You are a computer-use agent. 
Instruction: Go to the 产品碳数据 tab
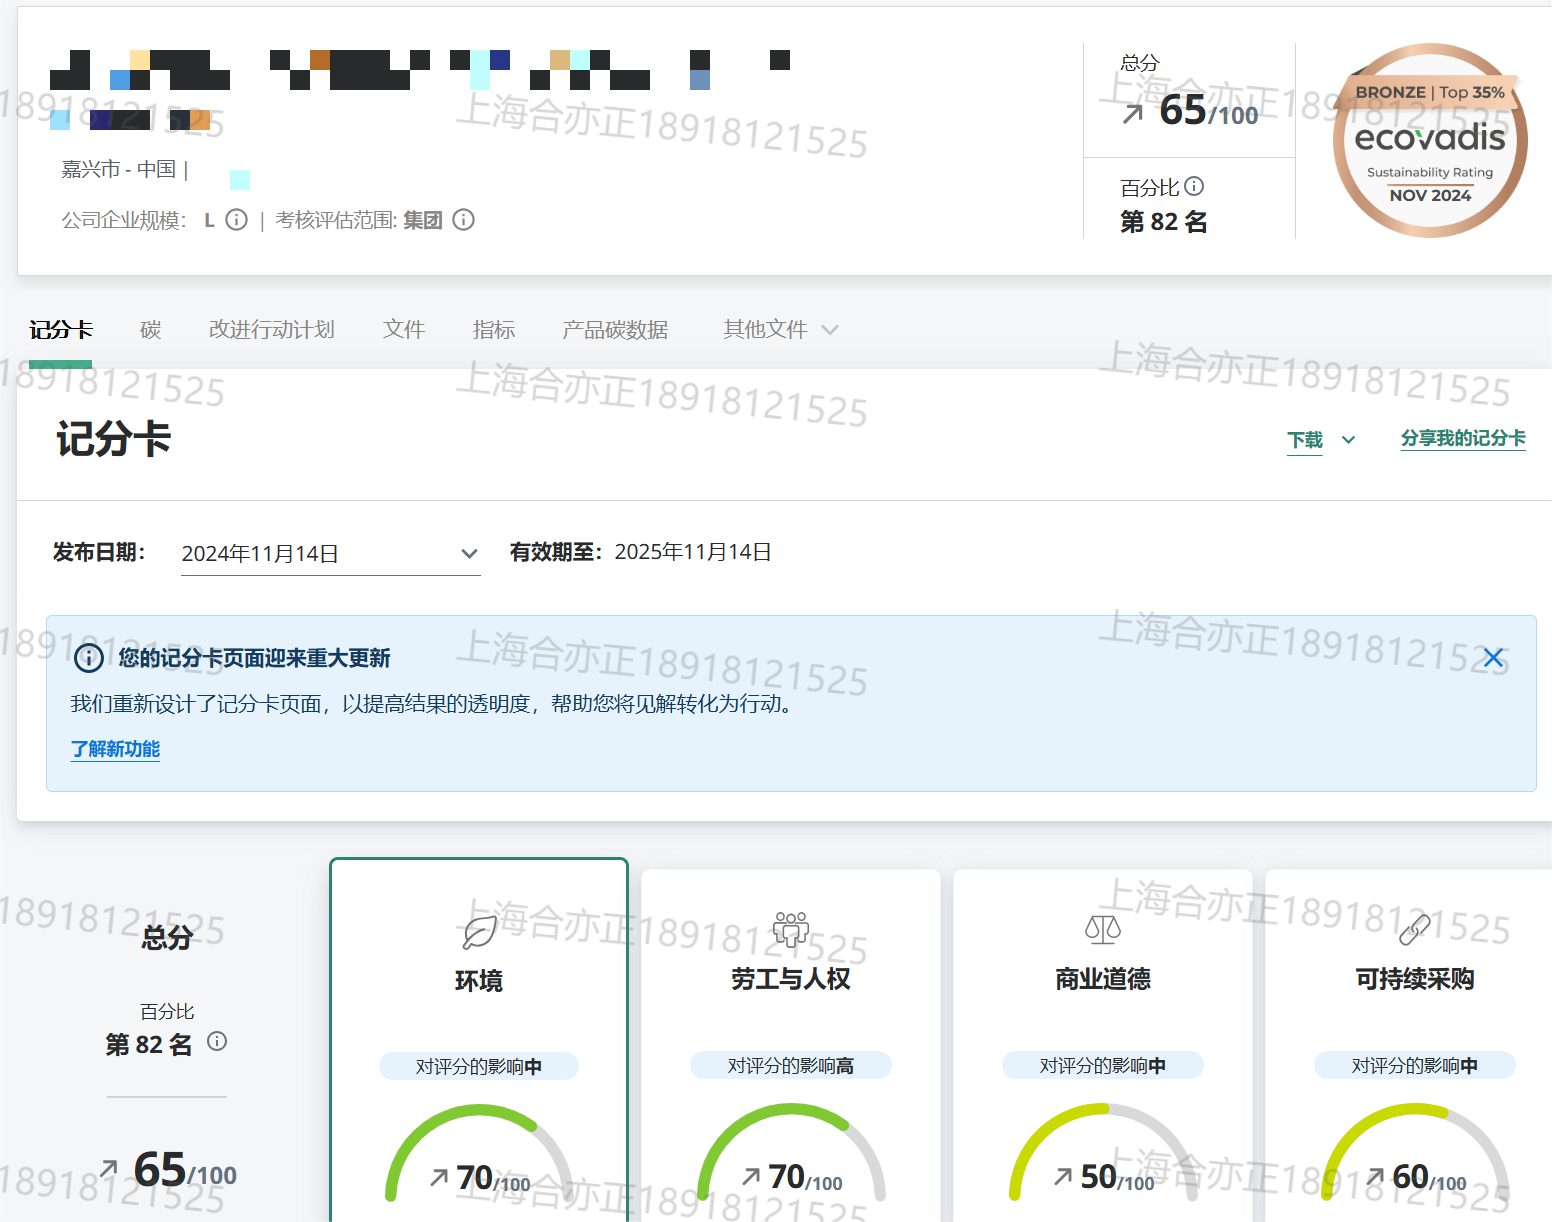click(x=614, y=330)
